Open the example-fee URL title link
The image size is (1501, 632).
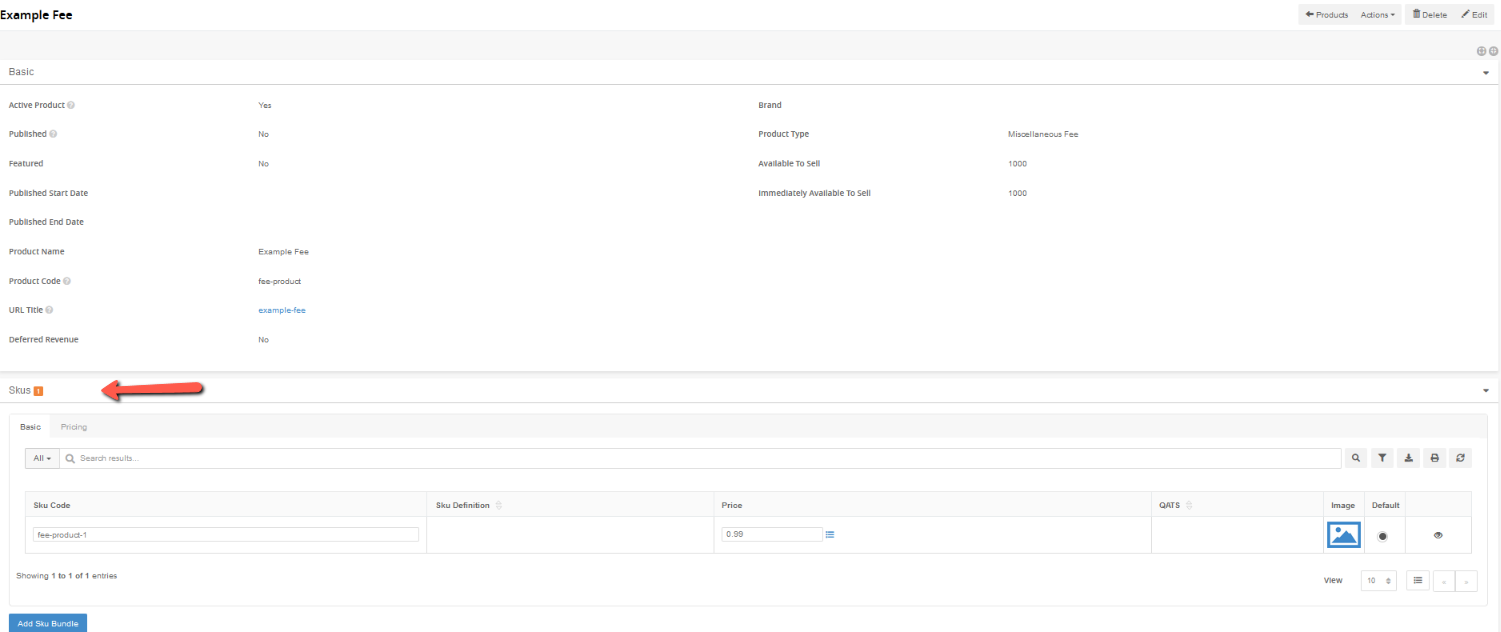pos(282,311)
